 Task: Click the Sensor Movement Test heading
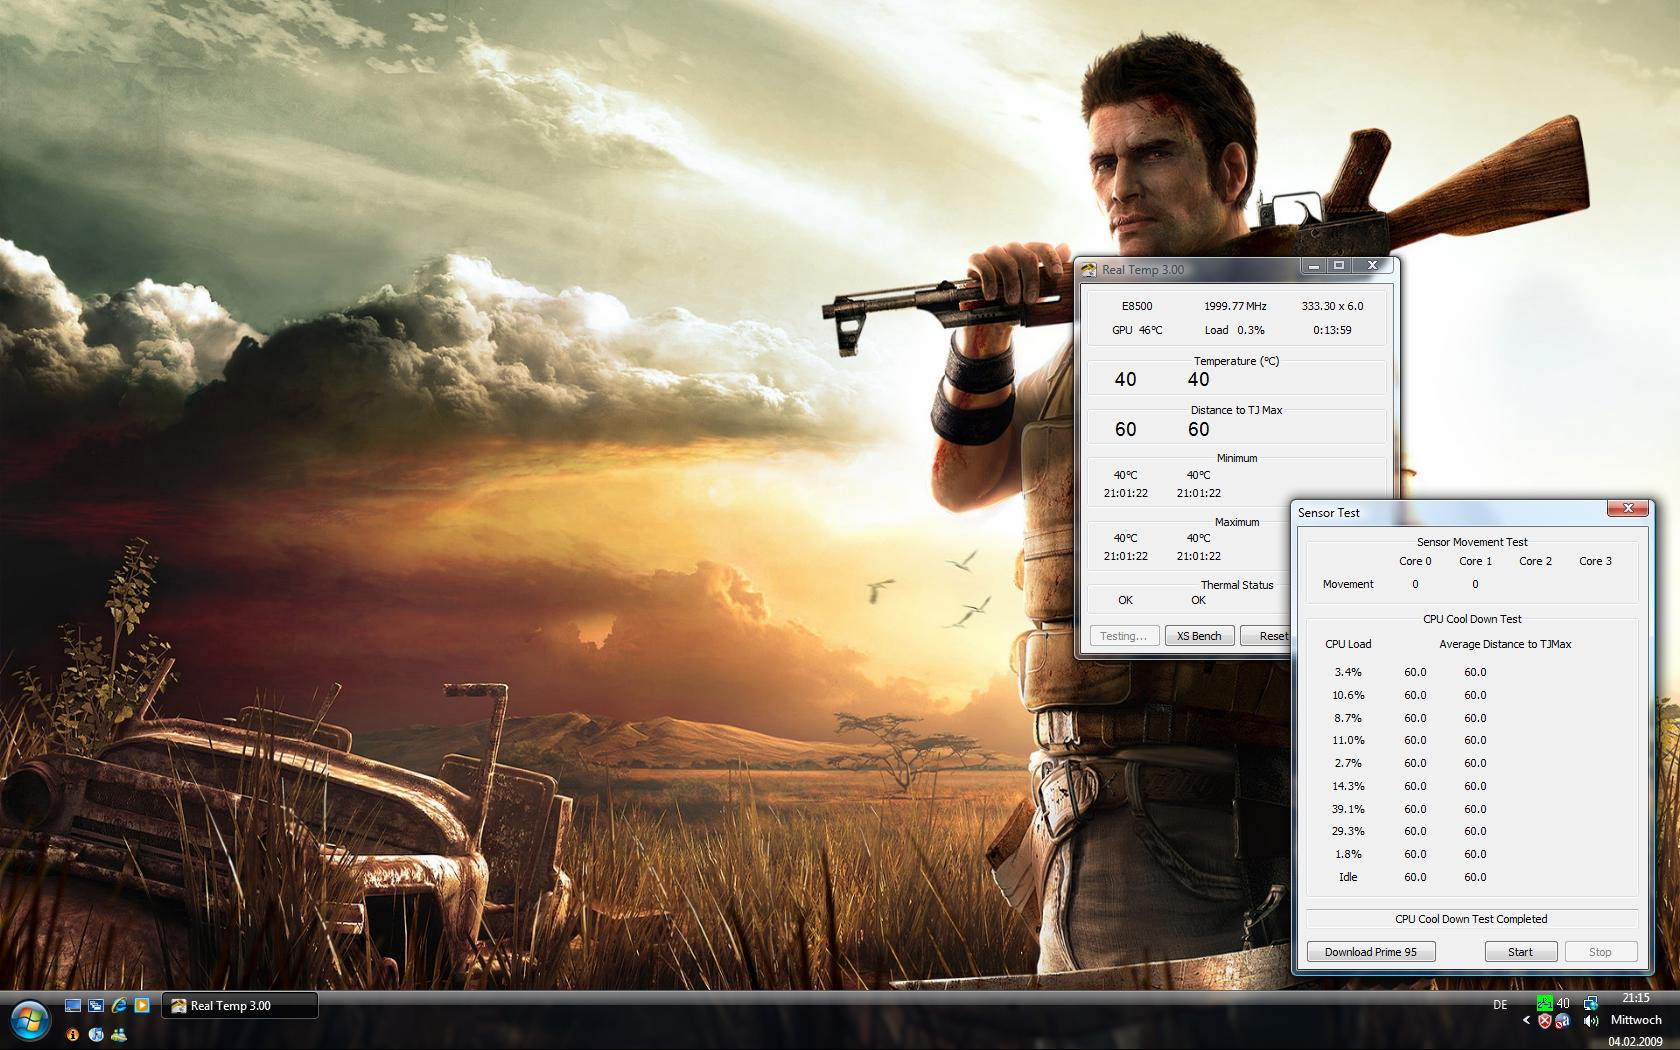(x=1472, y=542)
